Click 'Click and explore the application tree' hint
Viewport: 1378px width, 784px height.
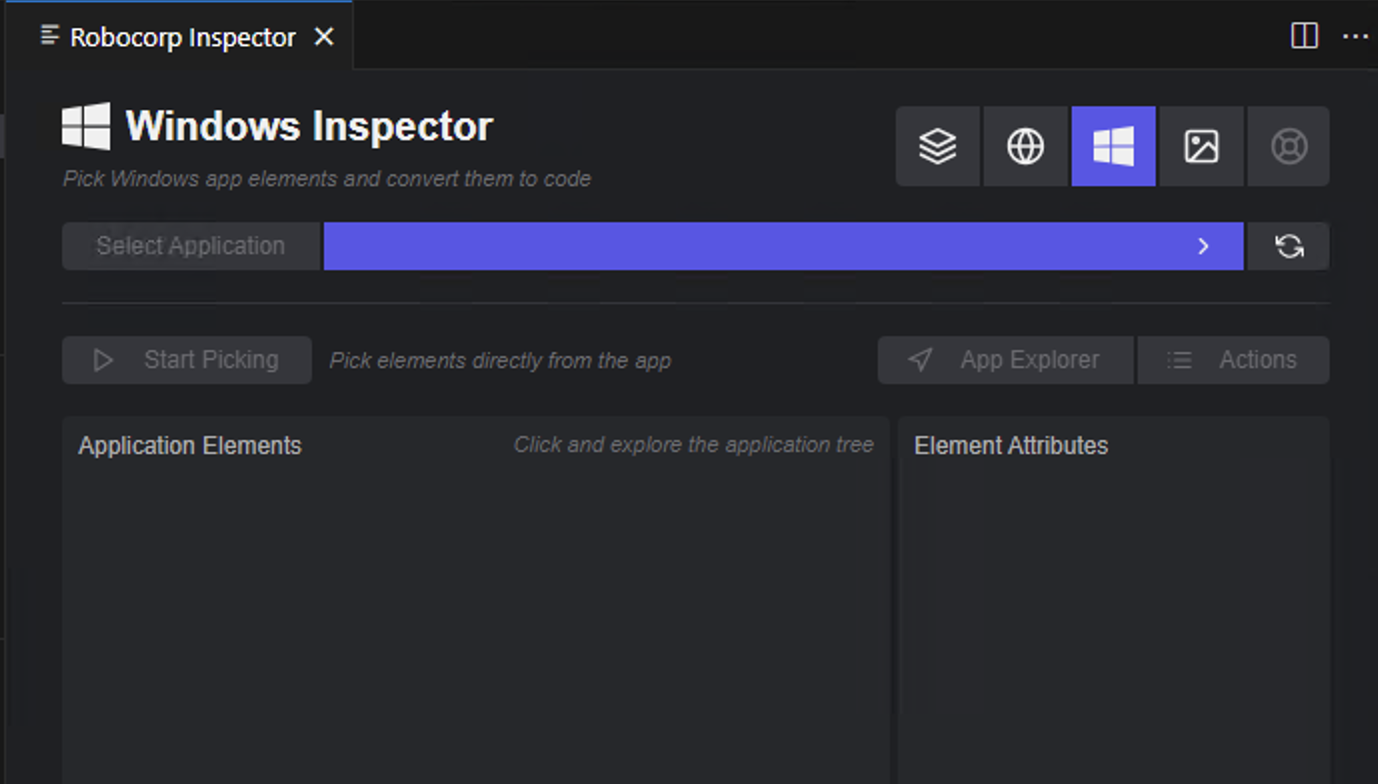click(x=693, y=444)
